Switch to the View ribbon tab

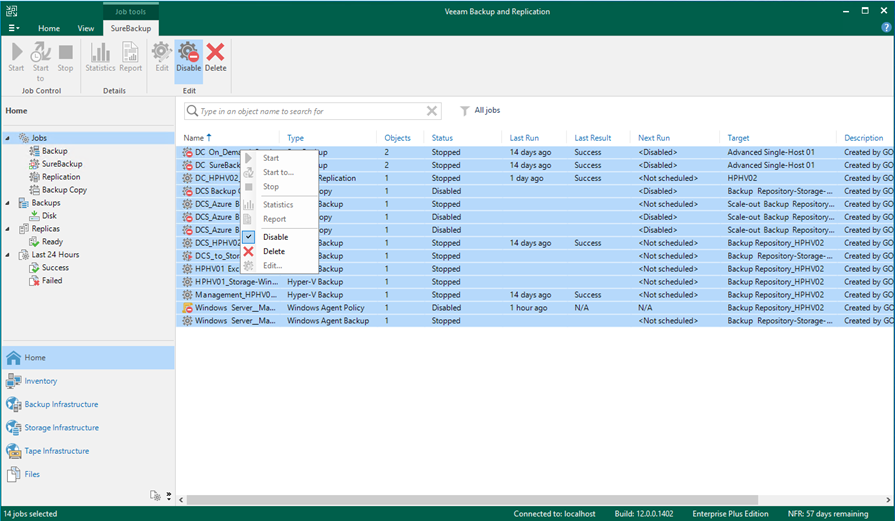(x=86, y=28)
